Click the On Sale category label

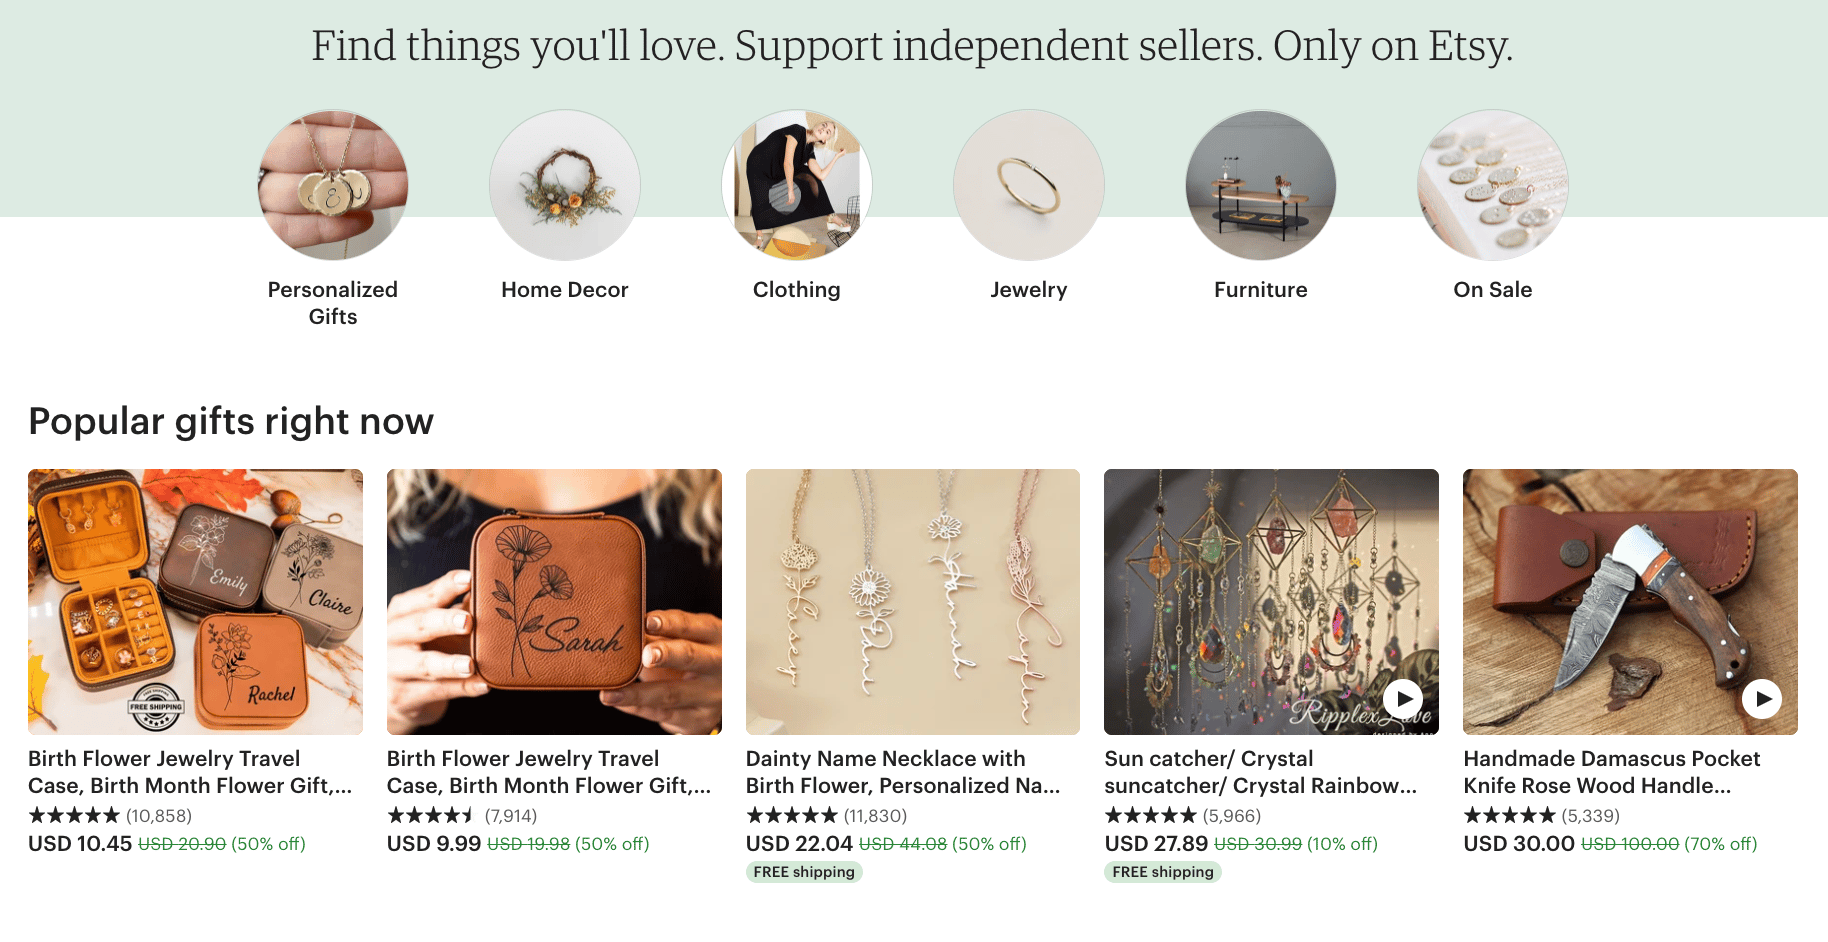(1493, 289)
